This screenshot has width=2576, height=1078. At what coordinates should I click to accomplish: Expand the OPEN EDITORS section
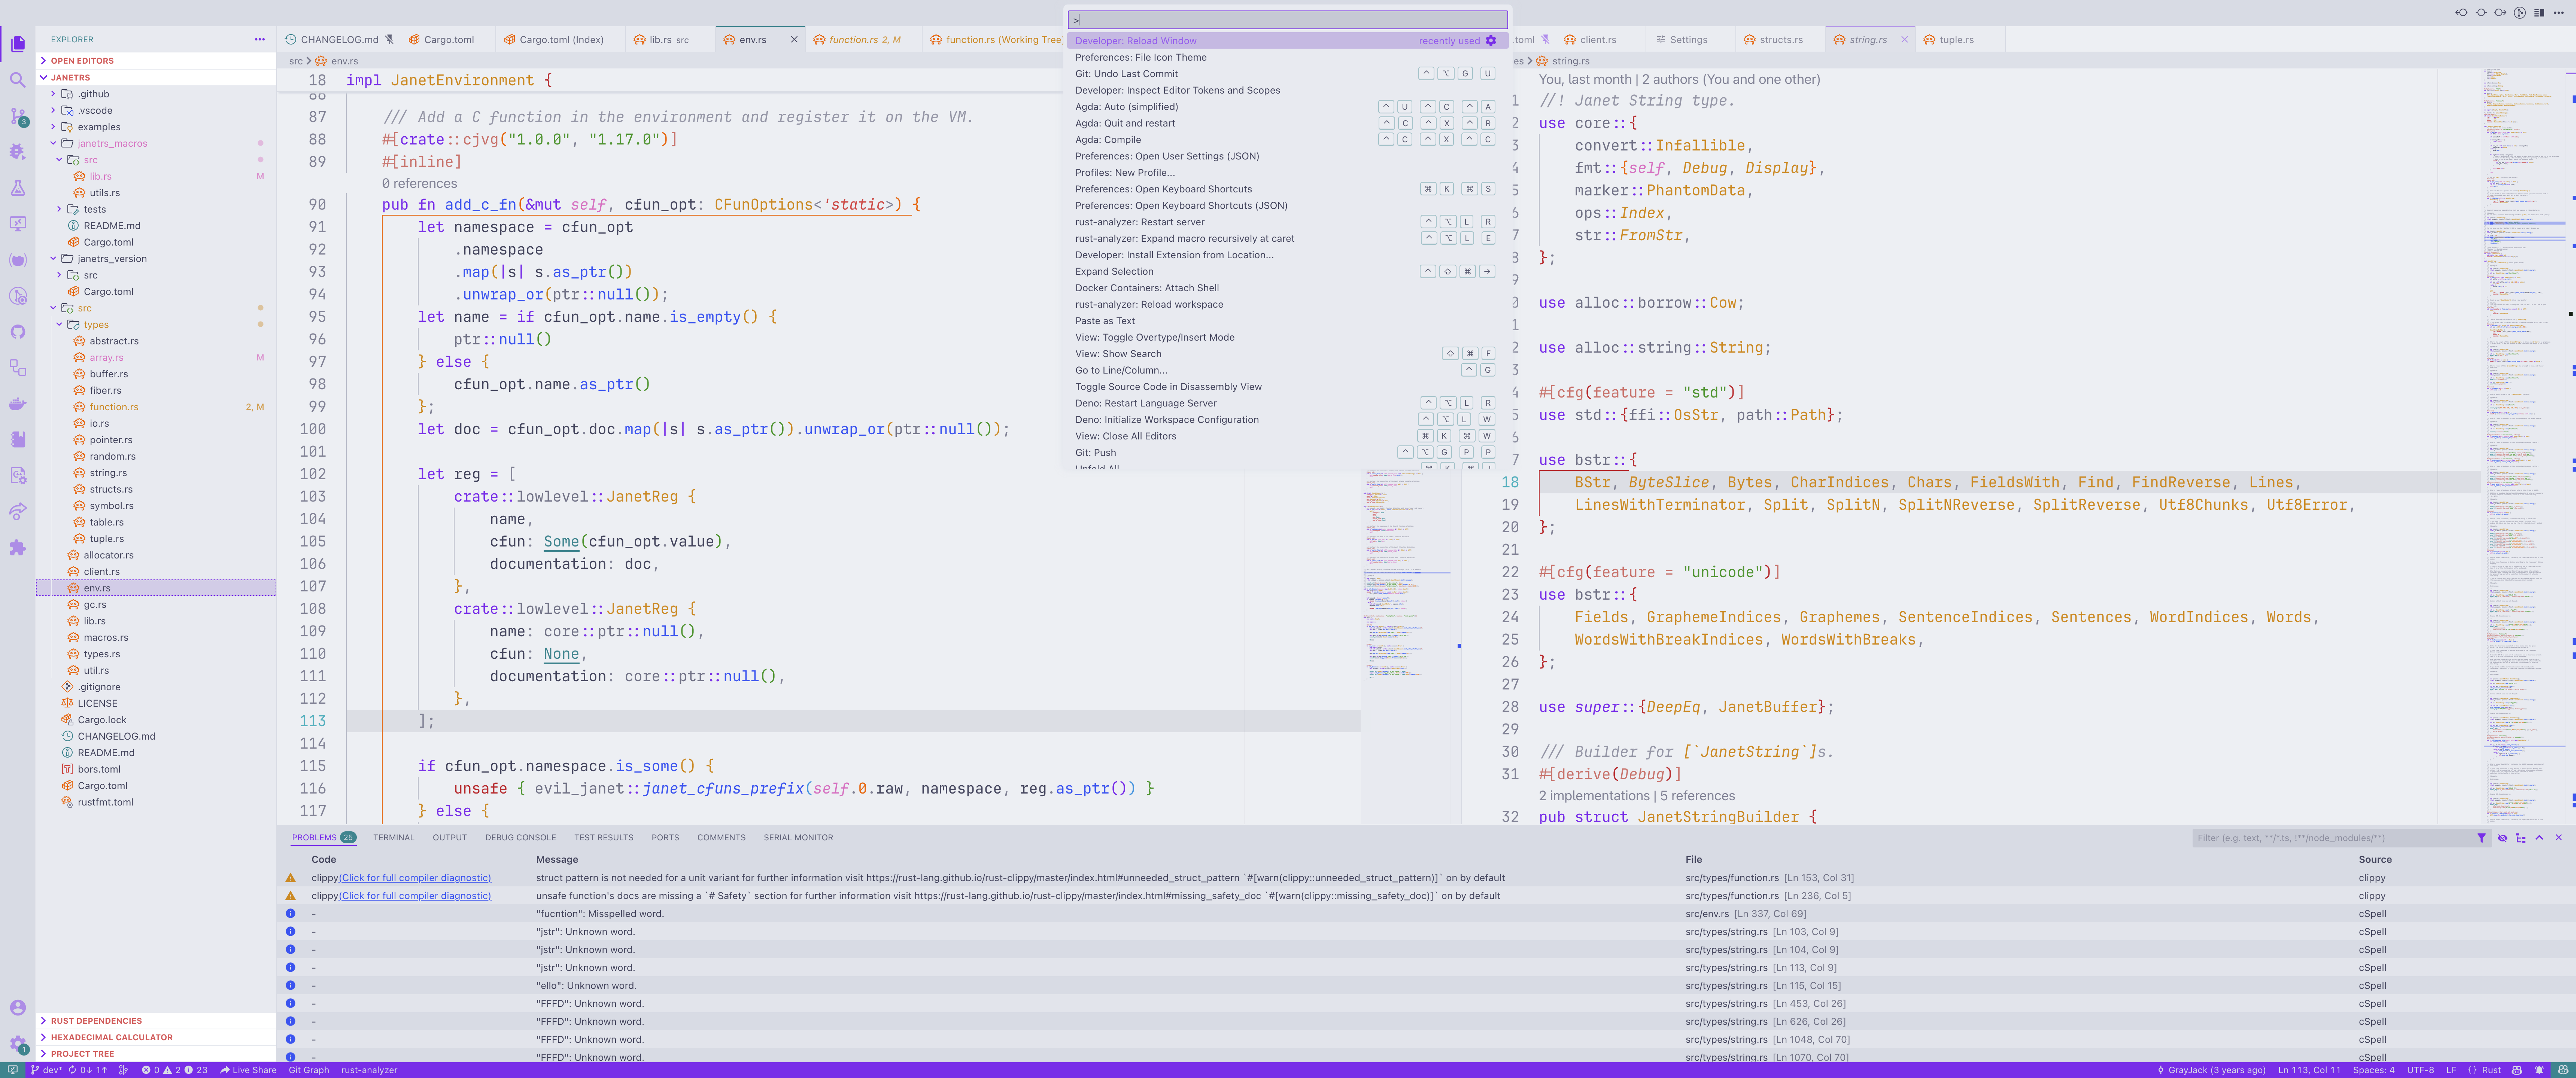[x=82, y=61]
